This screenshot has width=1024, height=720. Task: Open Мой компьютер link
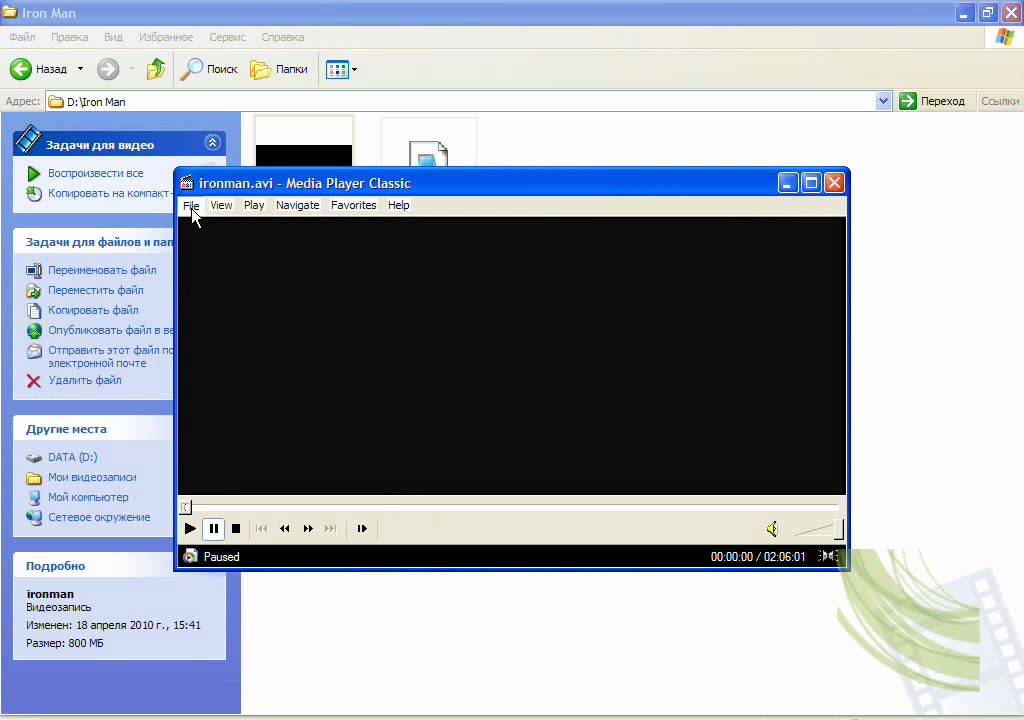88,497
